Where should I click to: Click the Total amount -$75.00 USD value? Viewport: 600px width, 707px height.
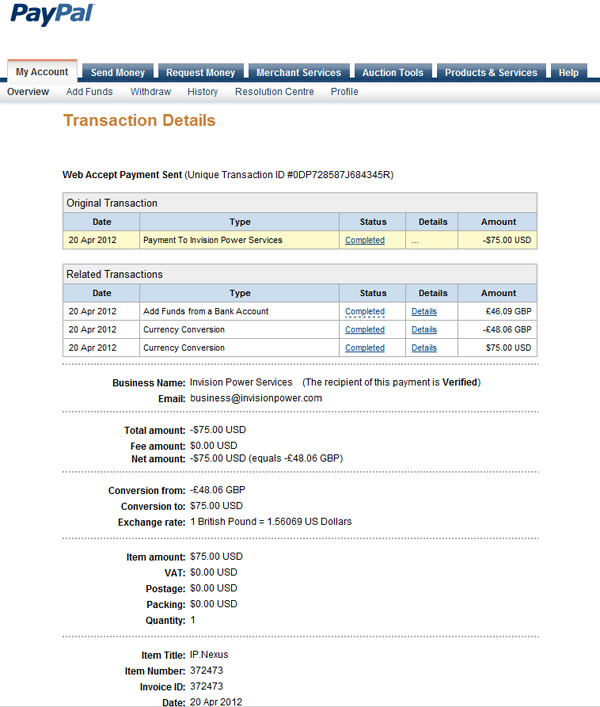[218, 430]
